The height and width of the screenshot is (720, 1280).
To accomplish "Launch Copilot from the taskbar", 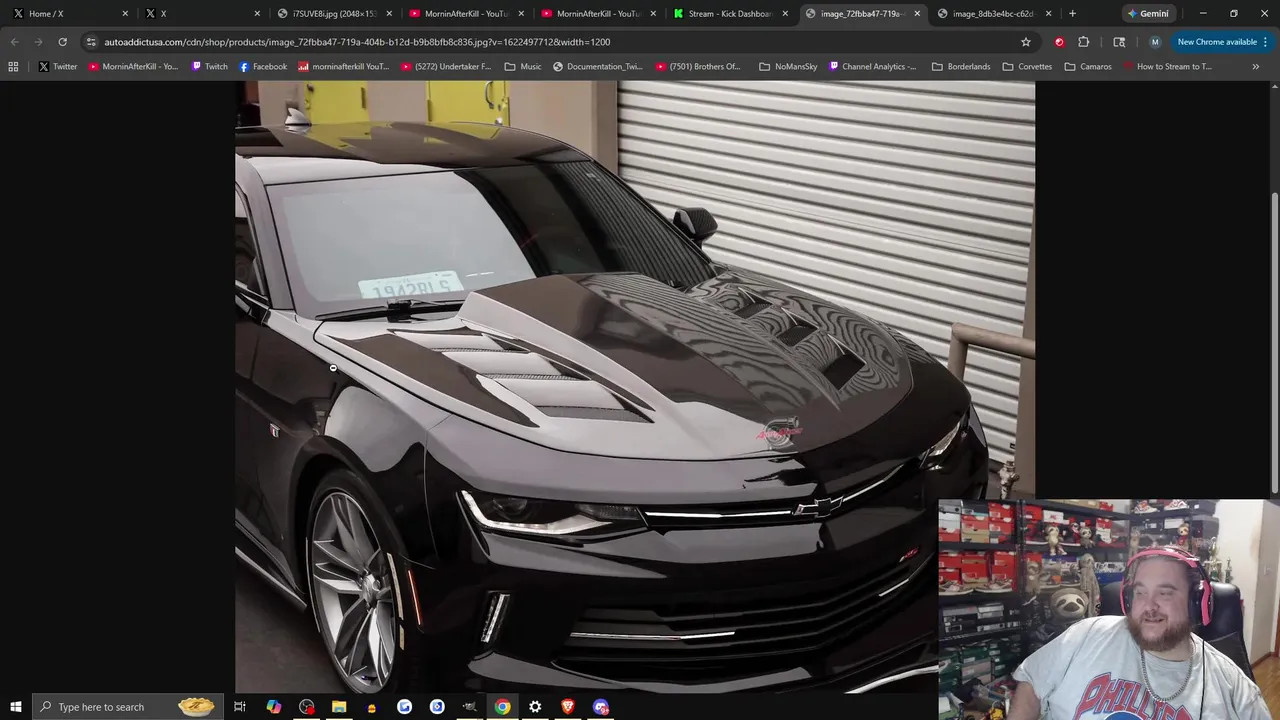I will (x=274, y=707).
